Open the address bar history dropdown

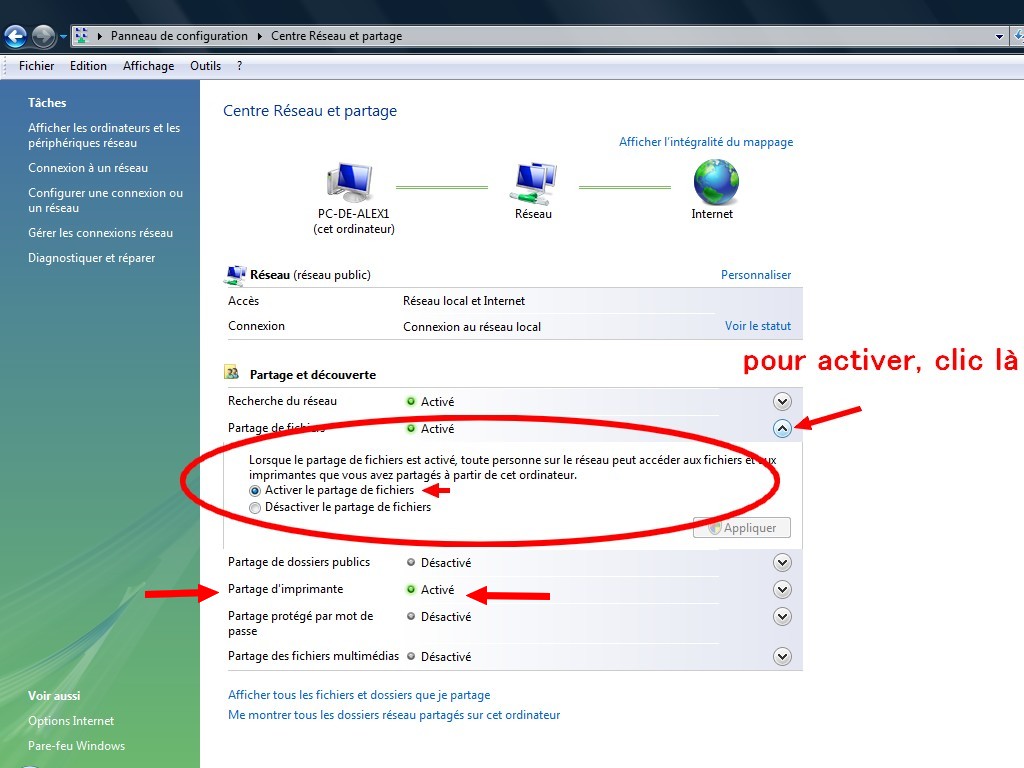(x=999, y=37)
